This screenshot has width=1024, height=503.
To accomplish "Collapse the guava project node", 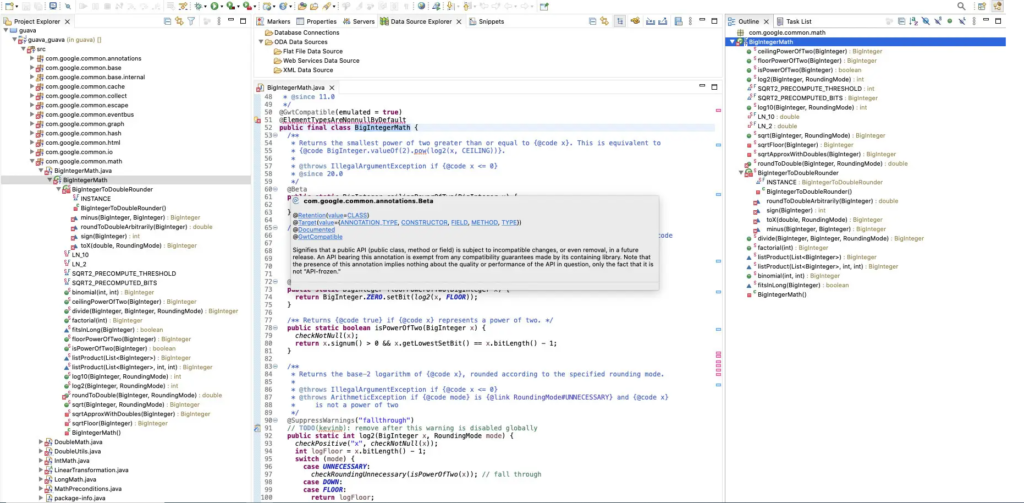I will (6, 30).
